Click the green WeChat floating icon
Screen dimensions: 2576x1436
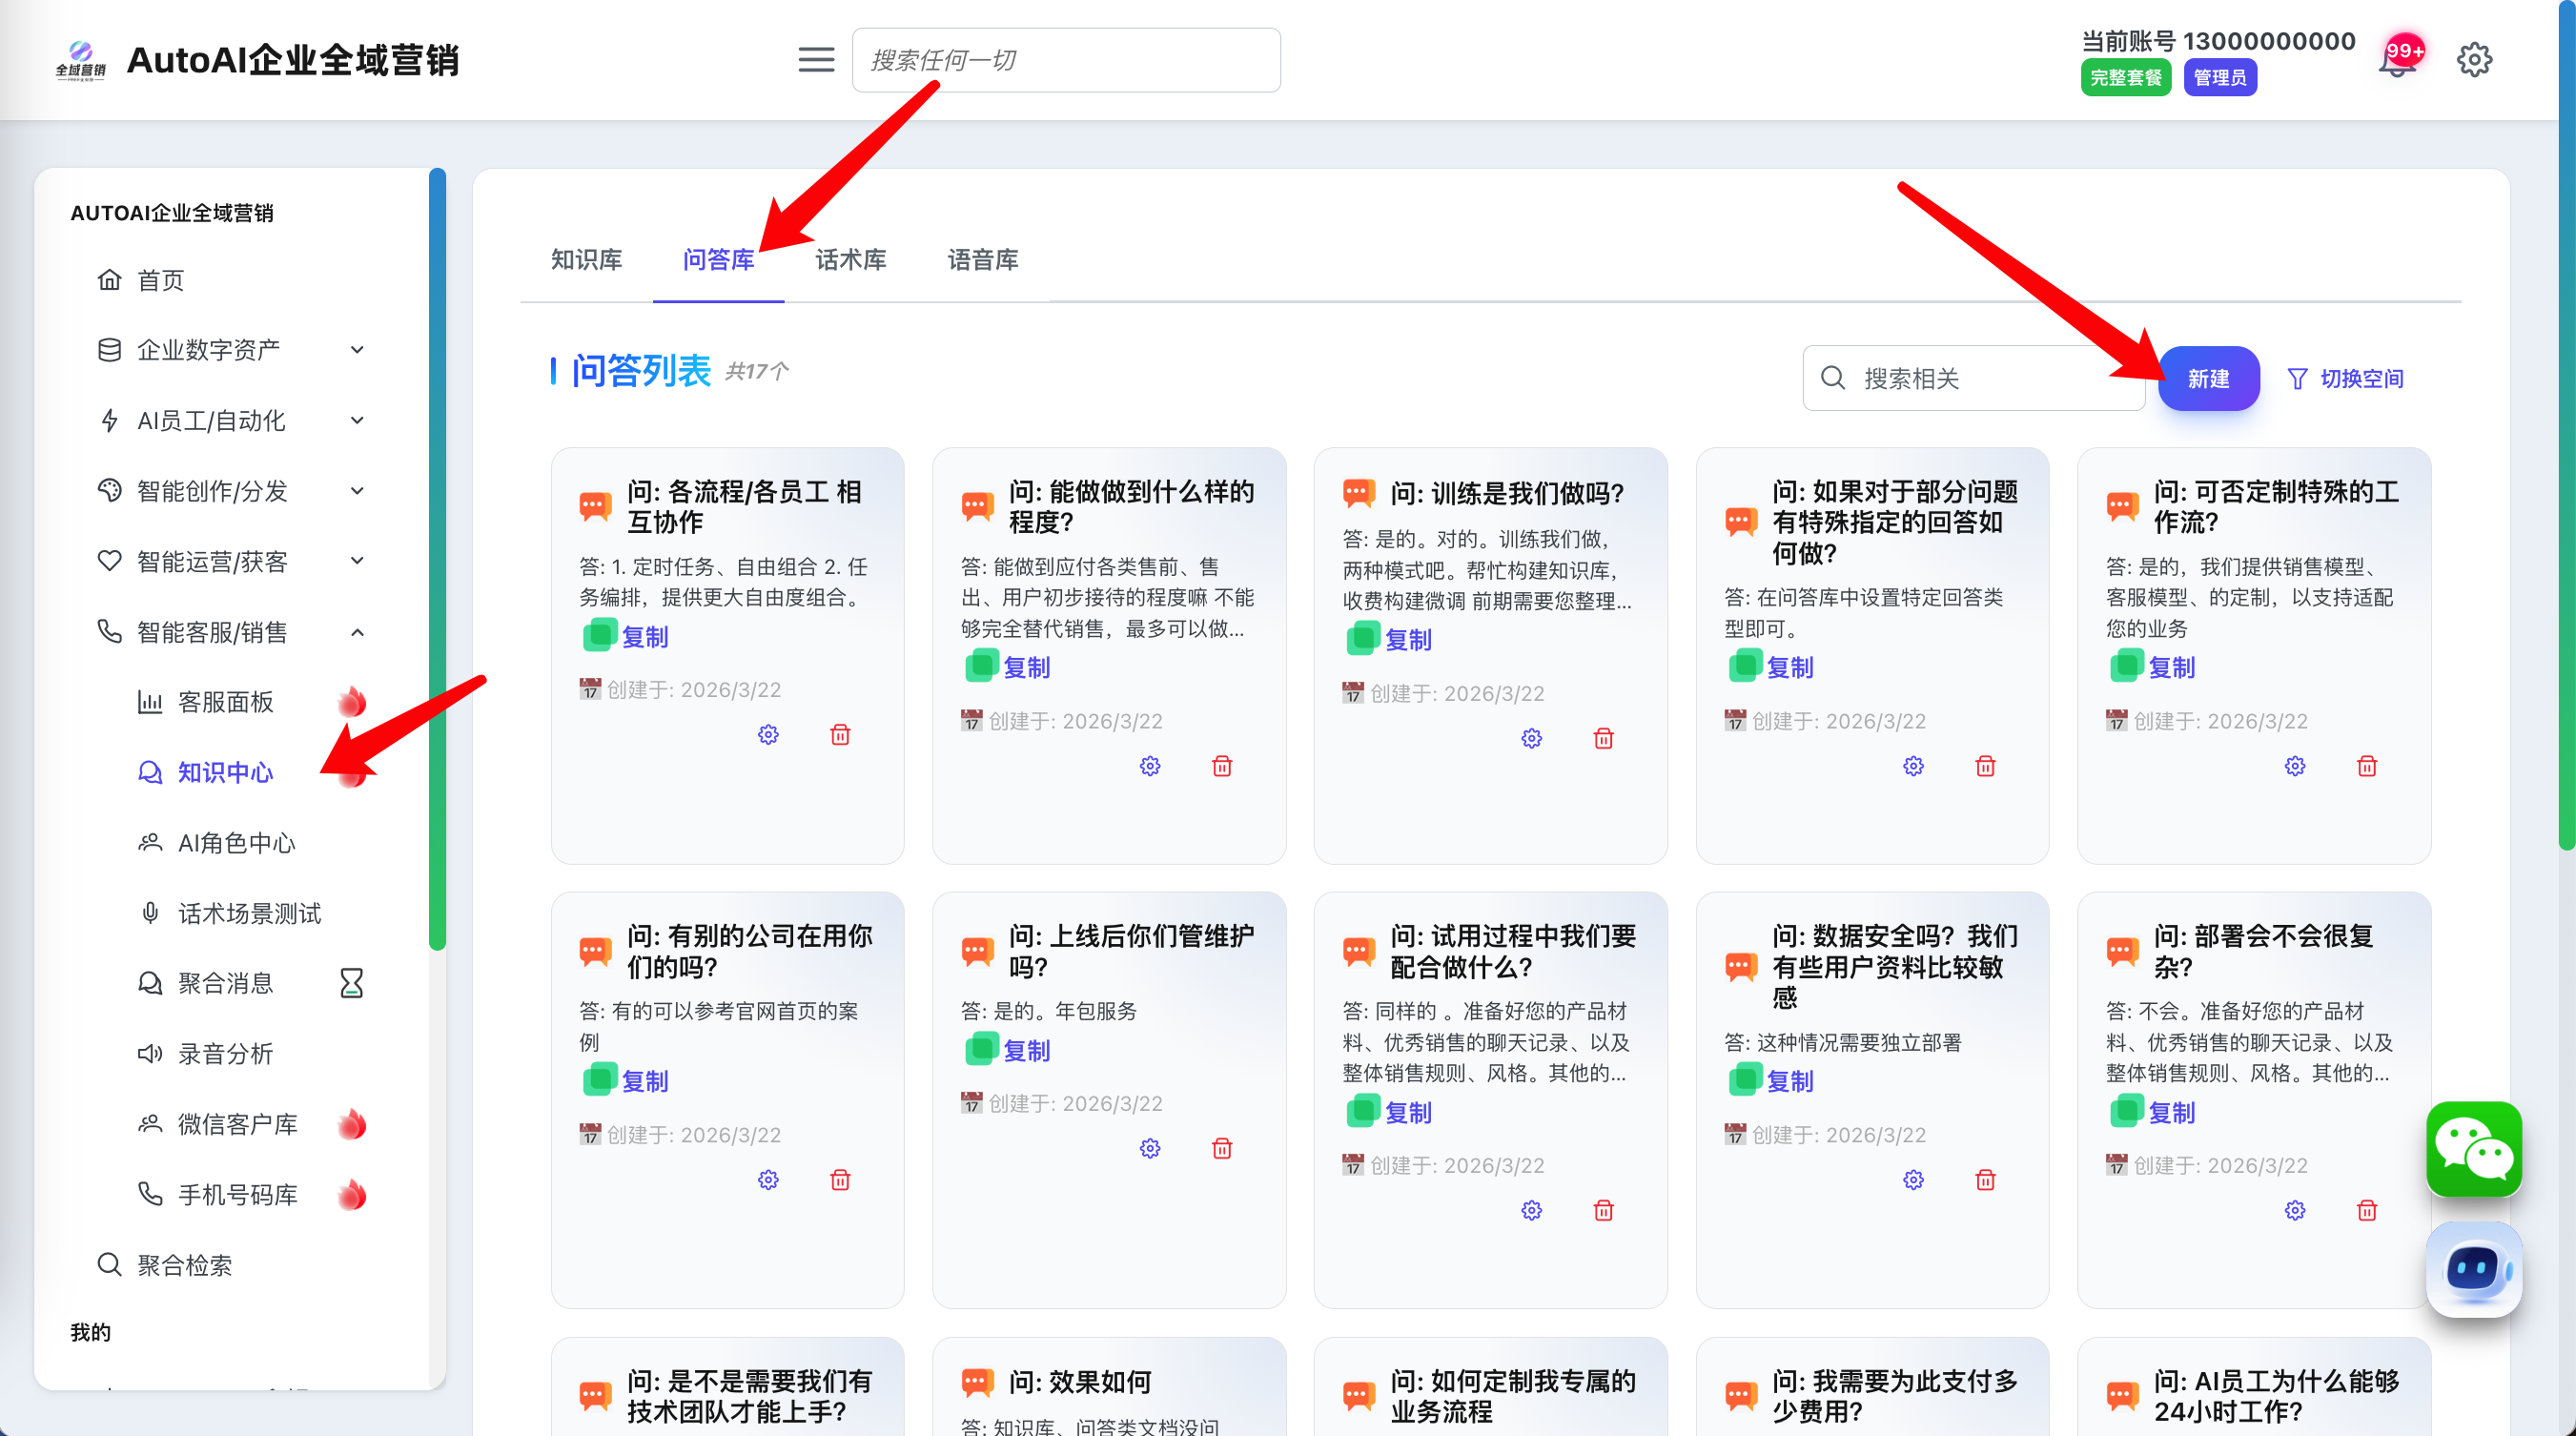click(x=2473, y=1148)
